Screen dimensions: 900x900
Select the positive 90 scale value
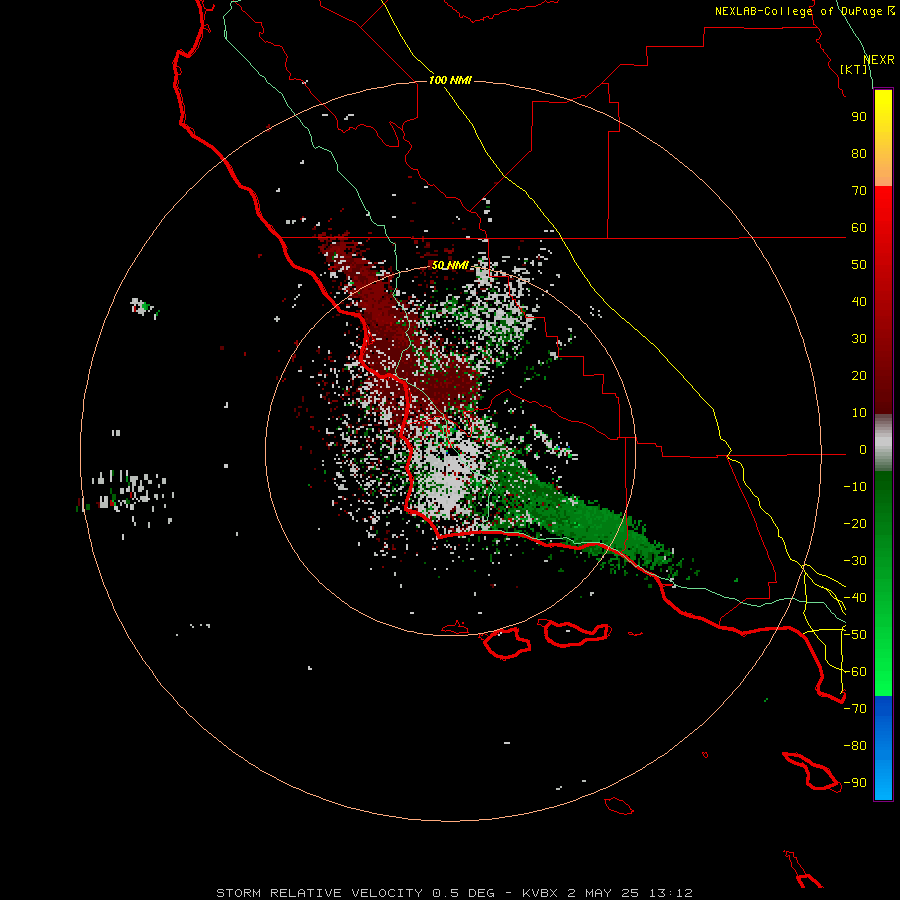(x=859, y=117)
